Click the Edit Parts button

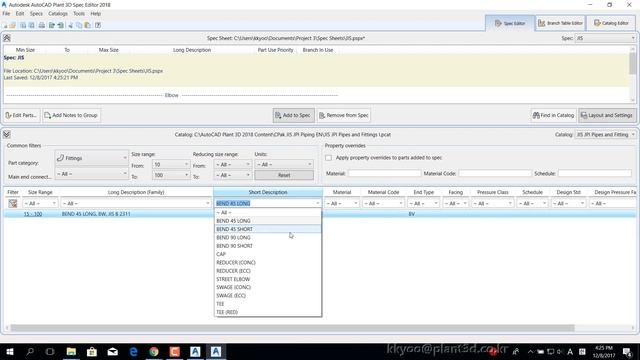pyautogui.click(x=21, y=116)
